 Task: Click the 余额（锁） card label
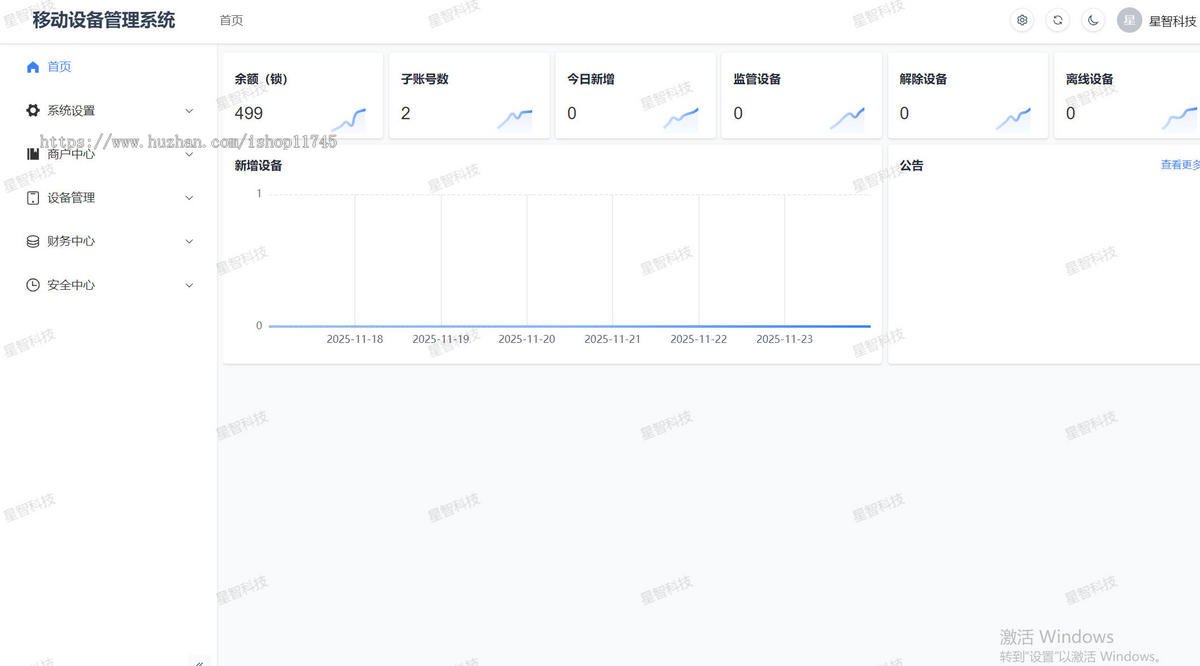point(261,79)
